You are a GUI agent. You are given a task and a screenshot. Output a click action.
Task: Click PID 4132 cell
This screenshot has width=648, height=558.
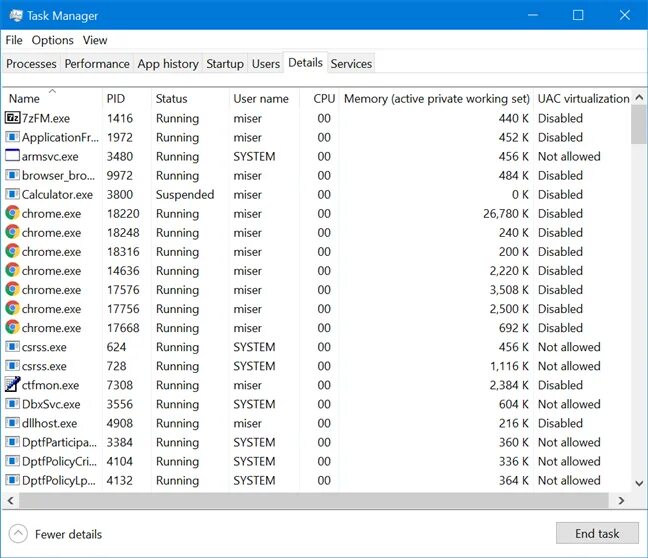point(119,480)
